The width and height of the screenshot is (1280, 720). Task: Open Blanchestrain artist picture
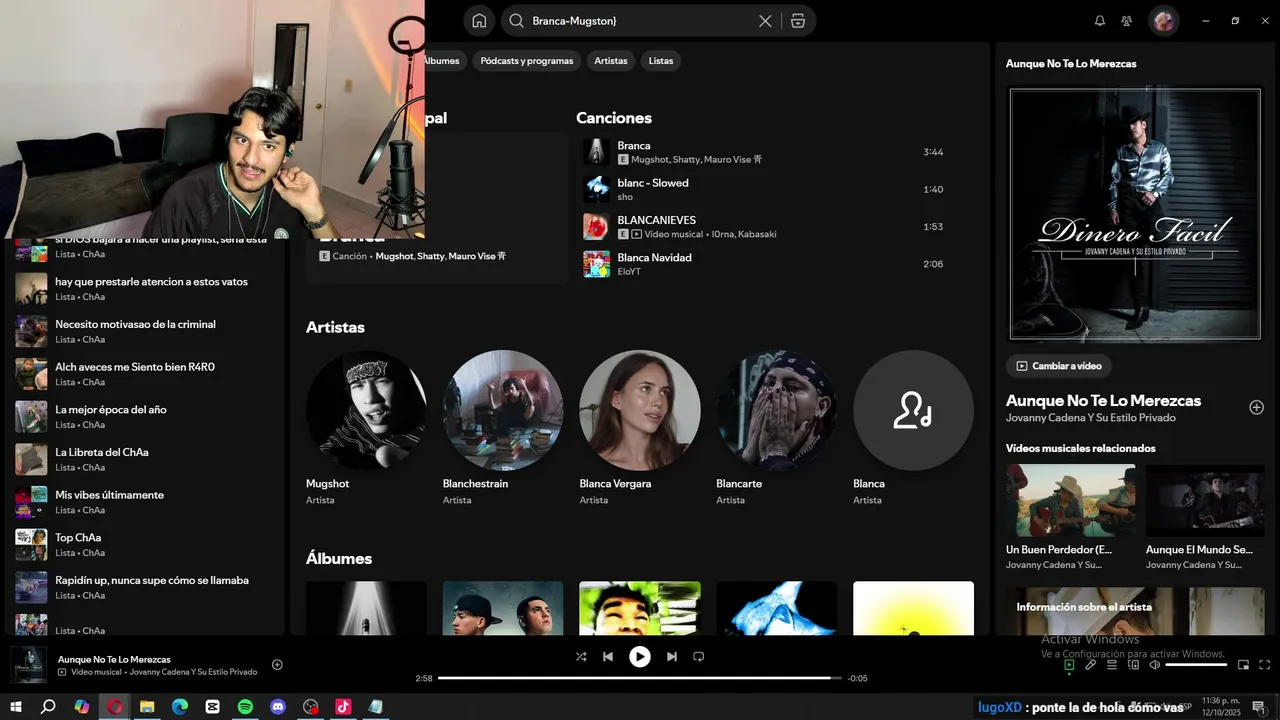click(x=503, y=410)
